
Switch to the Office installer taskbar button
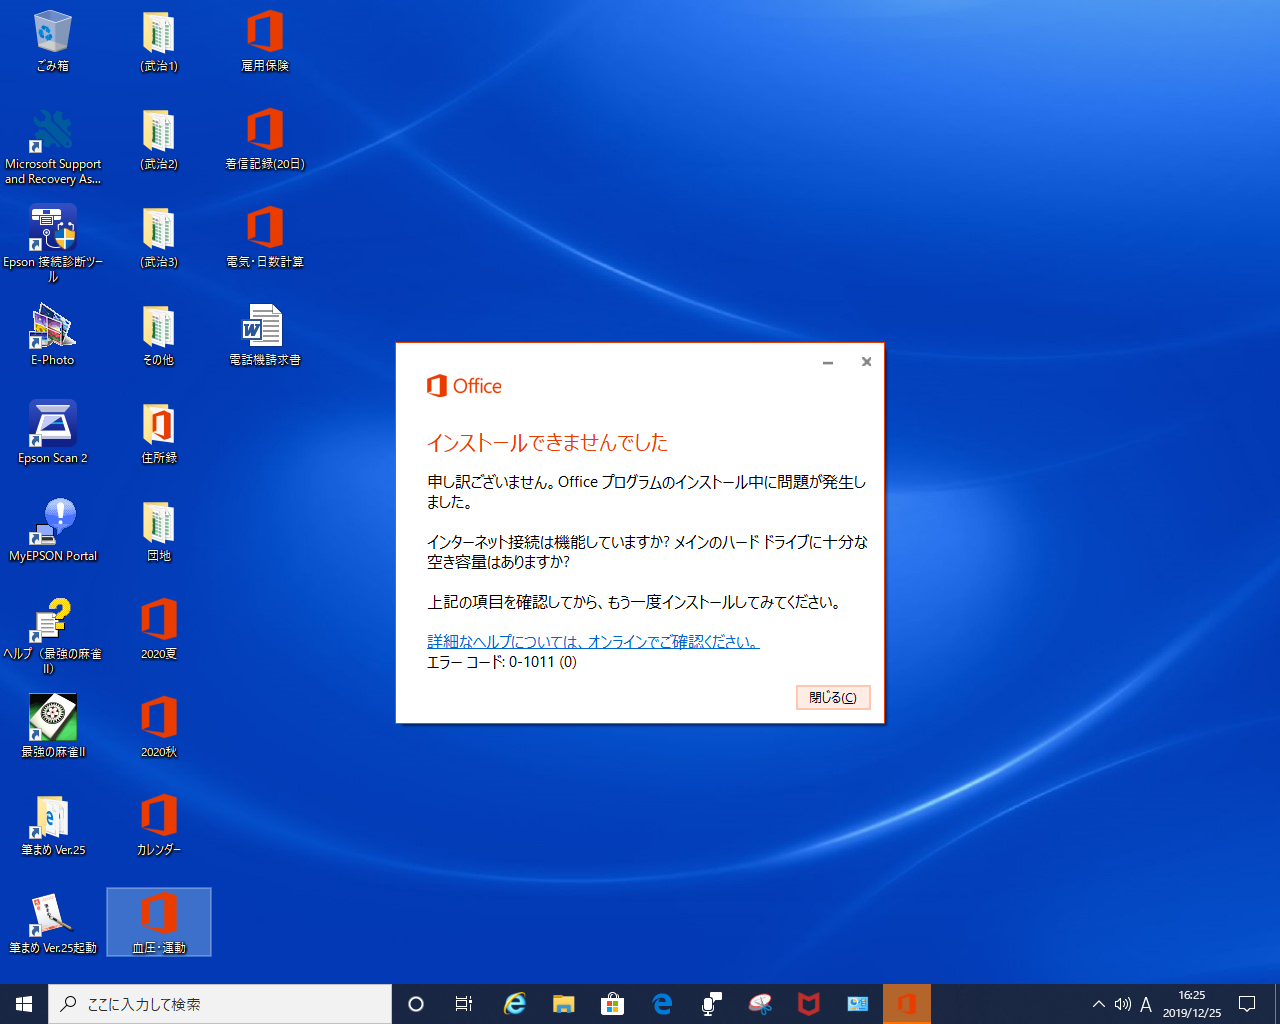coord(907,1004)
